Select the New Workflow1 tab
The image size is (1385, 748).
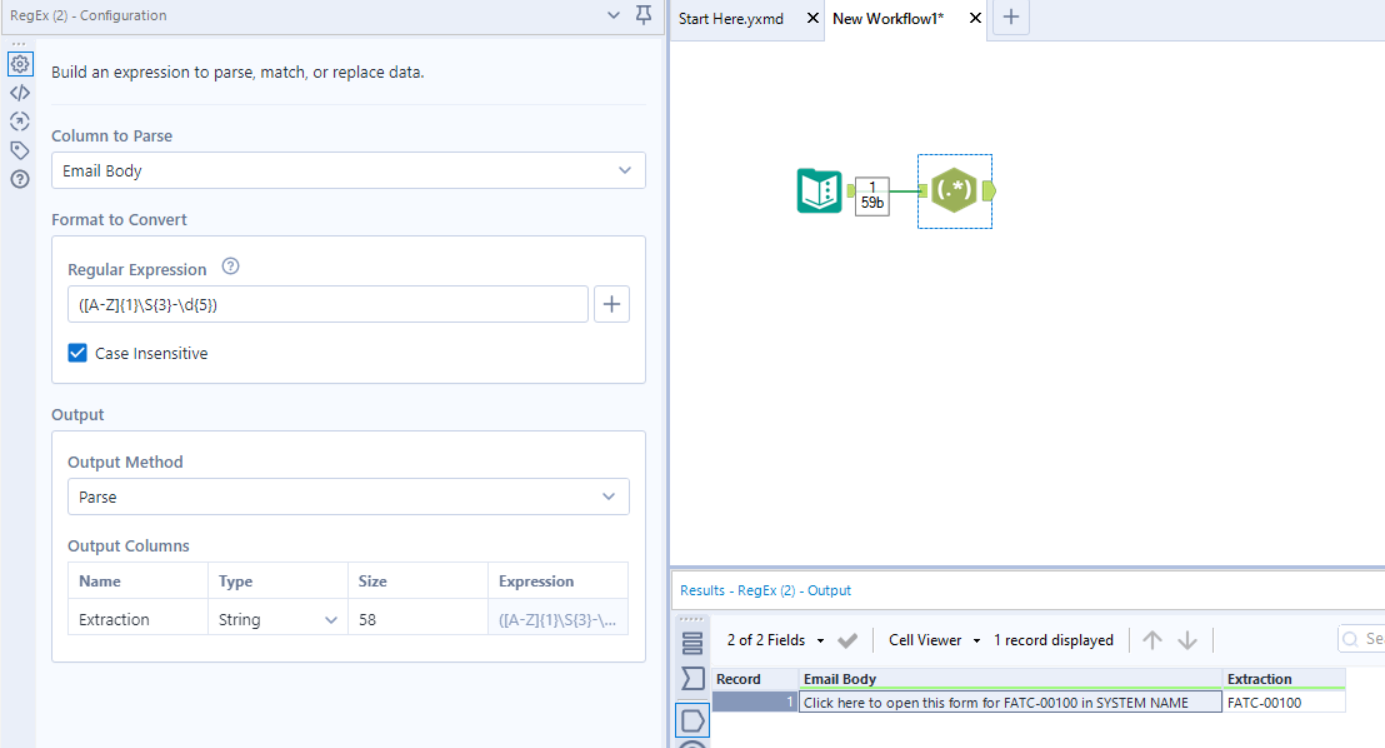[x=888, y=18]
